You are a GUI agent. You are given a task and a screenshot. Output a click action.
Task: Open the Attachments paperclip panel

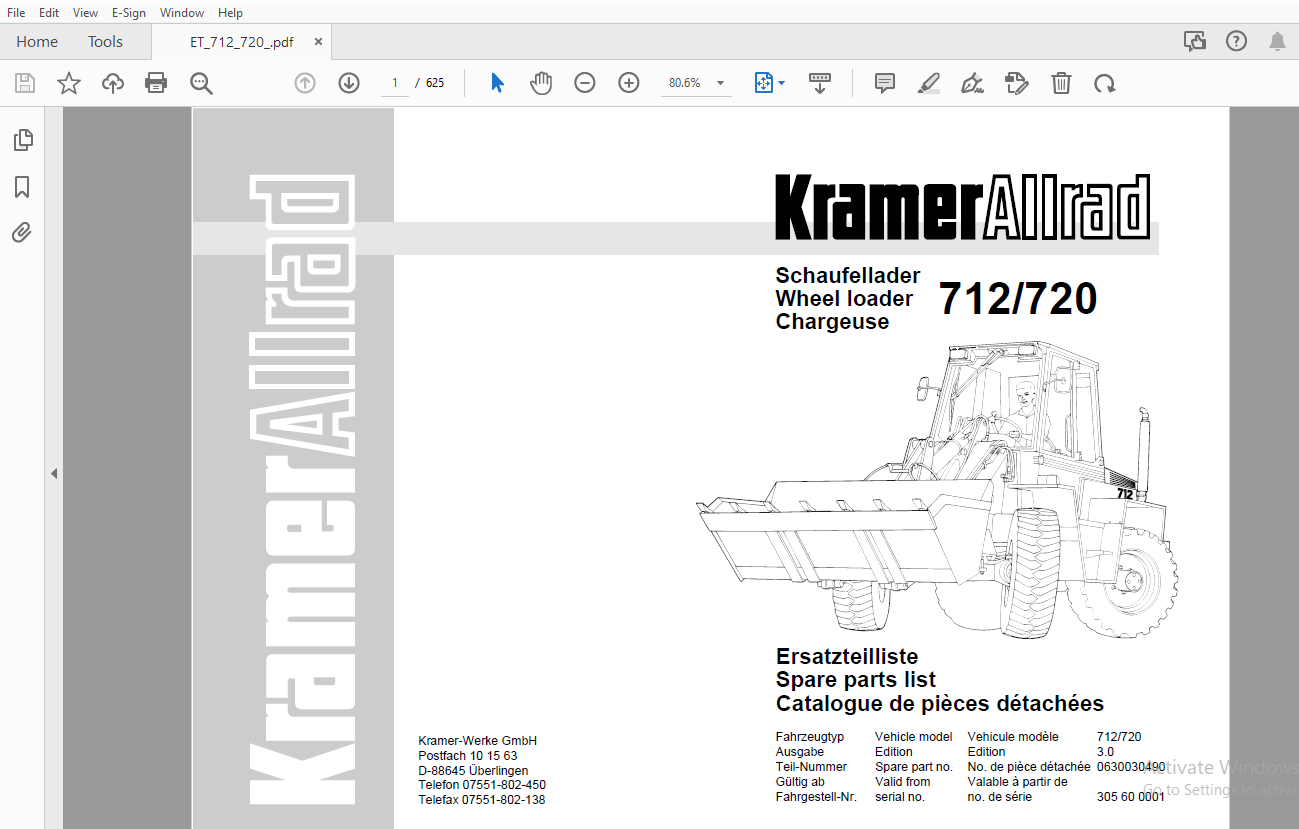(x=22, y=234)
